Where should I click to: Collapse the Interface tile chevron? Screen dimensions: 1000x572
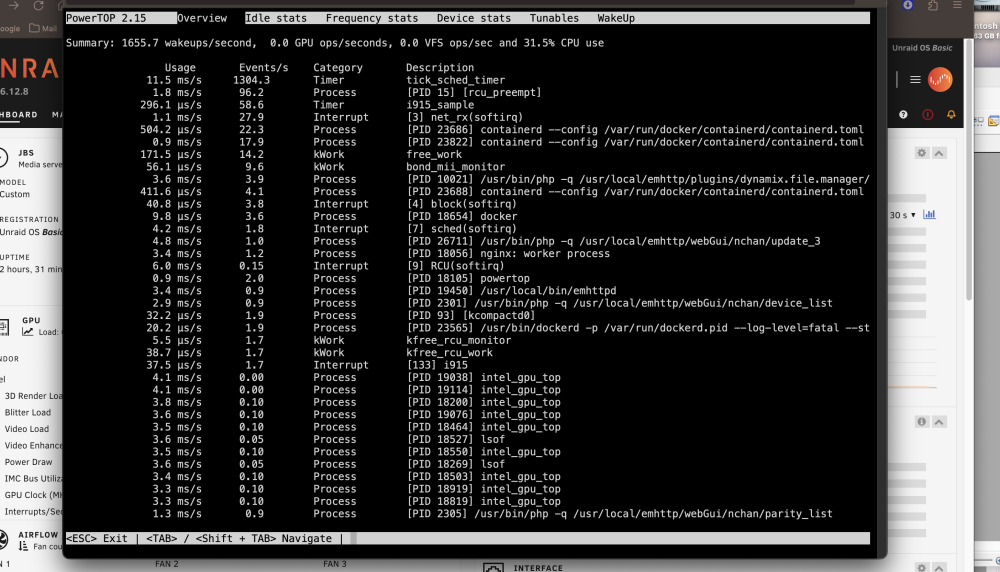tap(939, 567)
